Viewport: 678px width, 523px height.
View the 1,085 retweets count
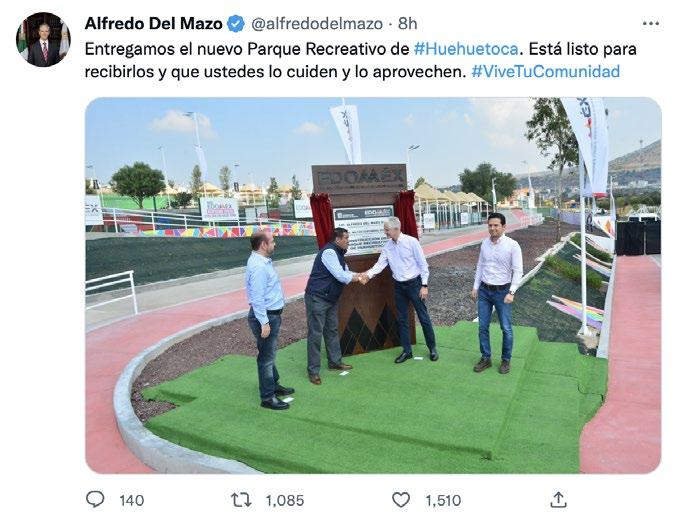(x=285, y=501)
